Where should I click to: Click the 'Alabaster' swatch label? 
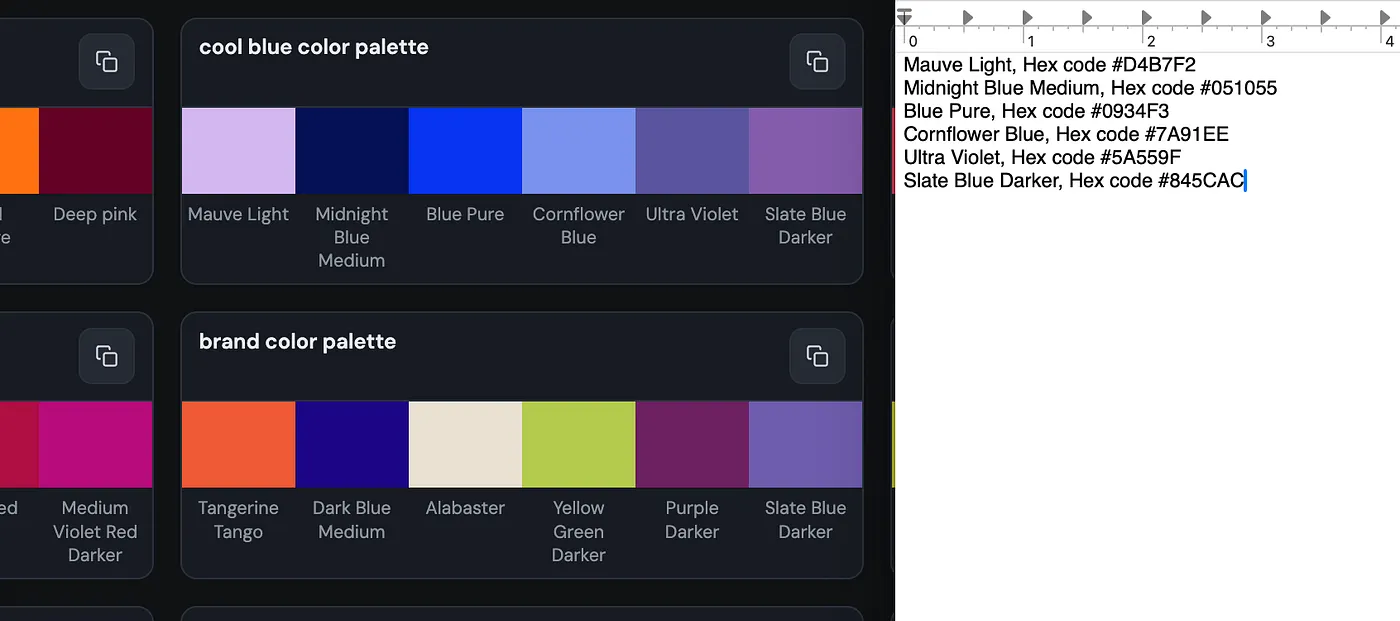coord(465,508)
